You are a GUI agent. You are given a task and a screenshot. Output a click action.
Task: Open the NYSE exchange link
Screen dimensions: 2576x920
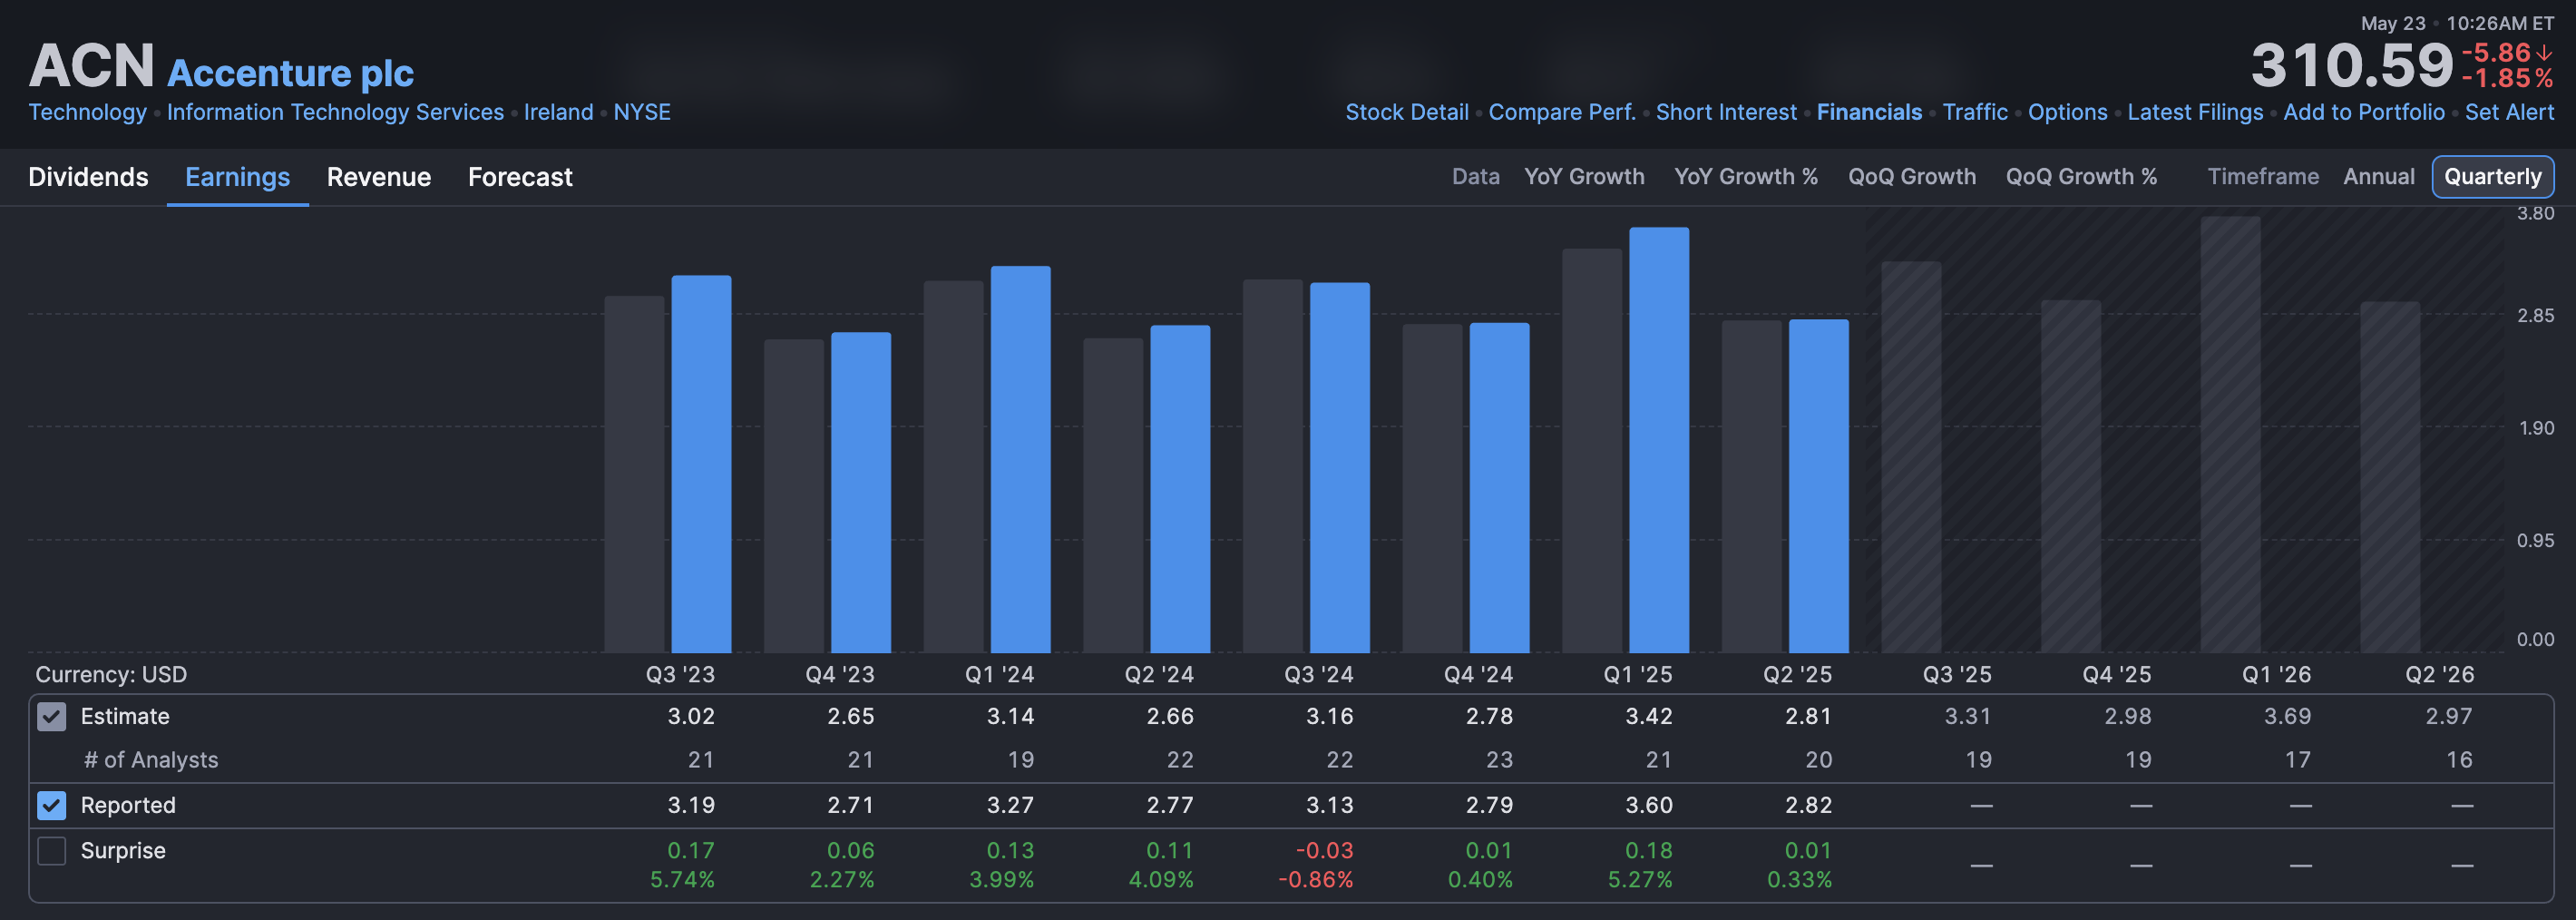pos(642,112)
